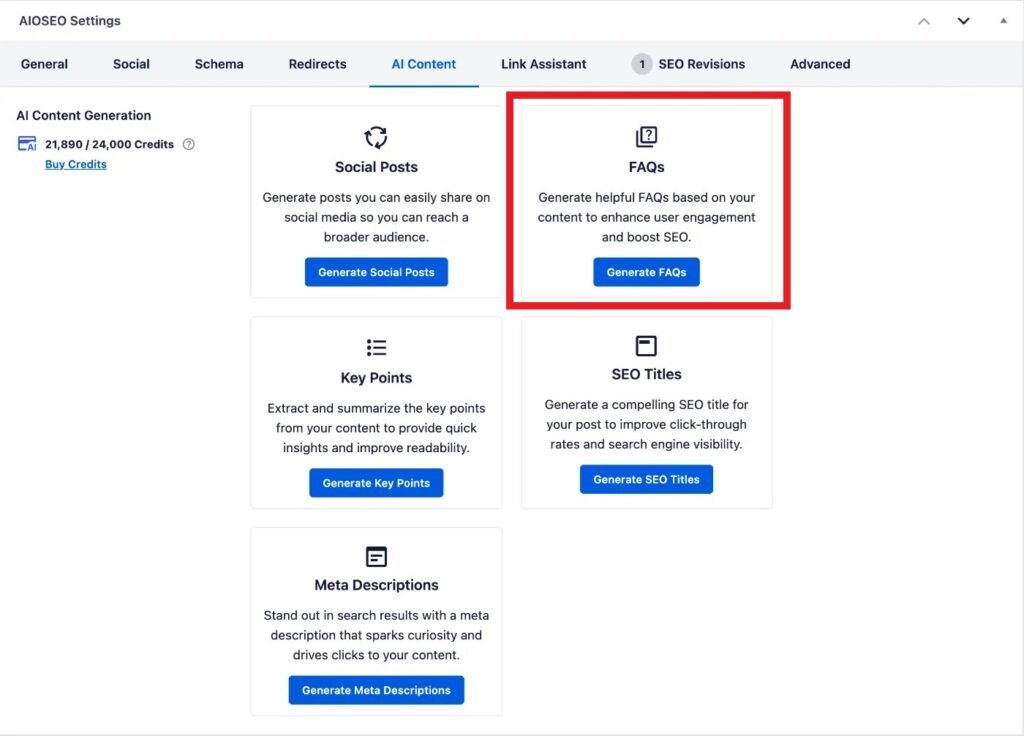Collapse AIOSEO Settings with the up chevron

(x=923, y=20)
